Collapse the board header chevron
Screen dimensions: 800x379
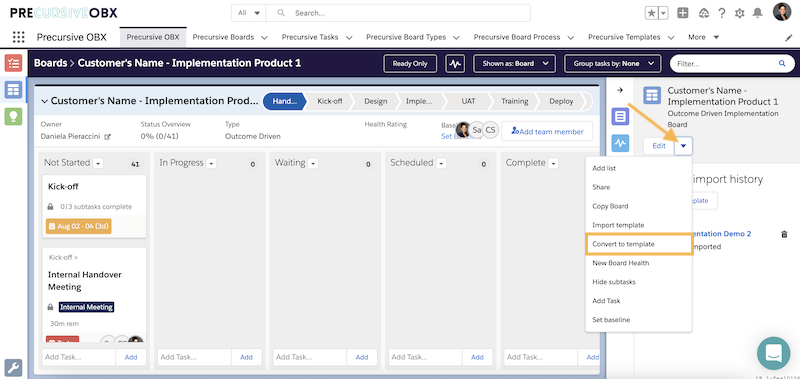(44, 102)
